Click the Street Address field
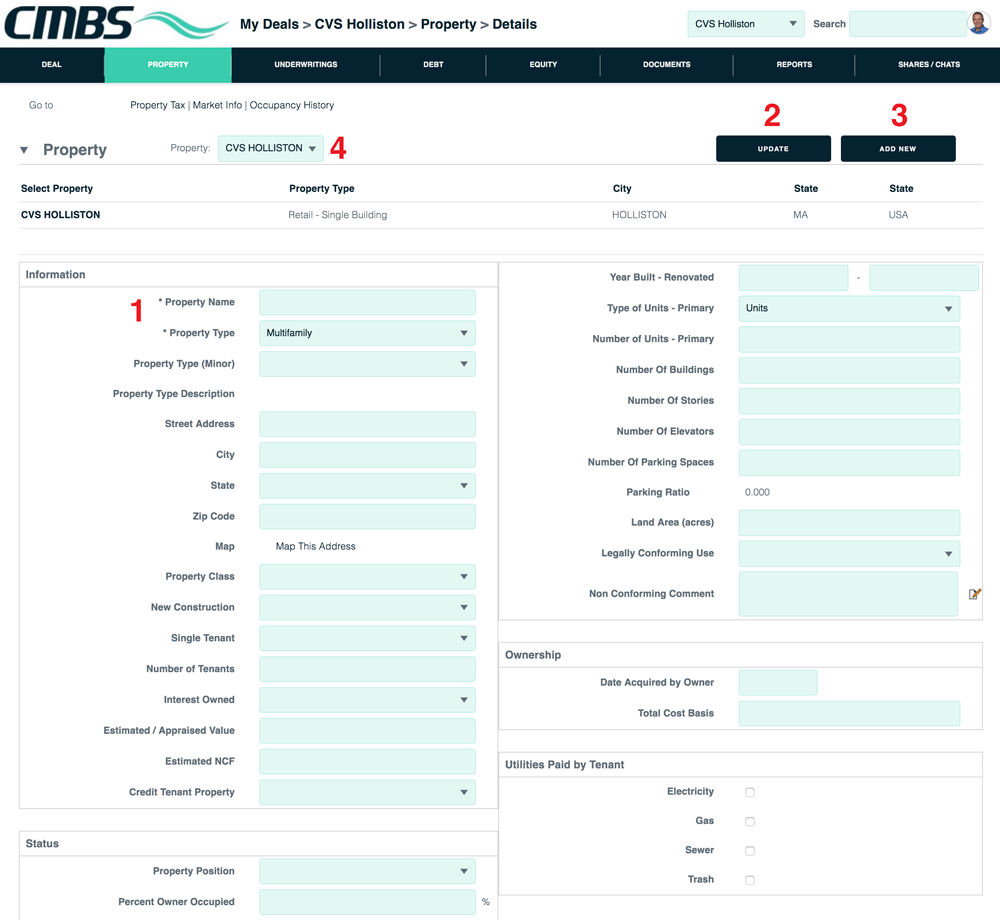 (x=367, y=424)
